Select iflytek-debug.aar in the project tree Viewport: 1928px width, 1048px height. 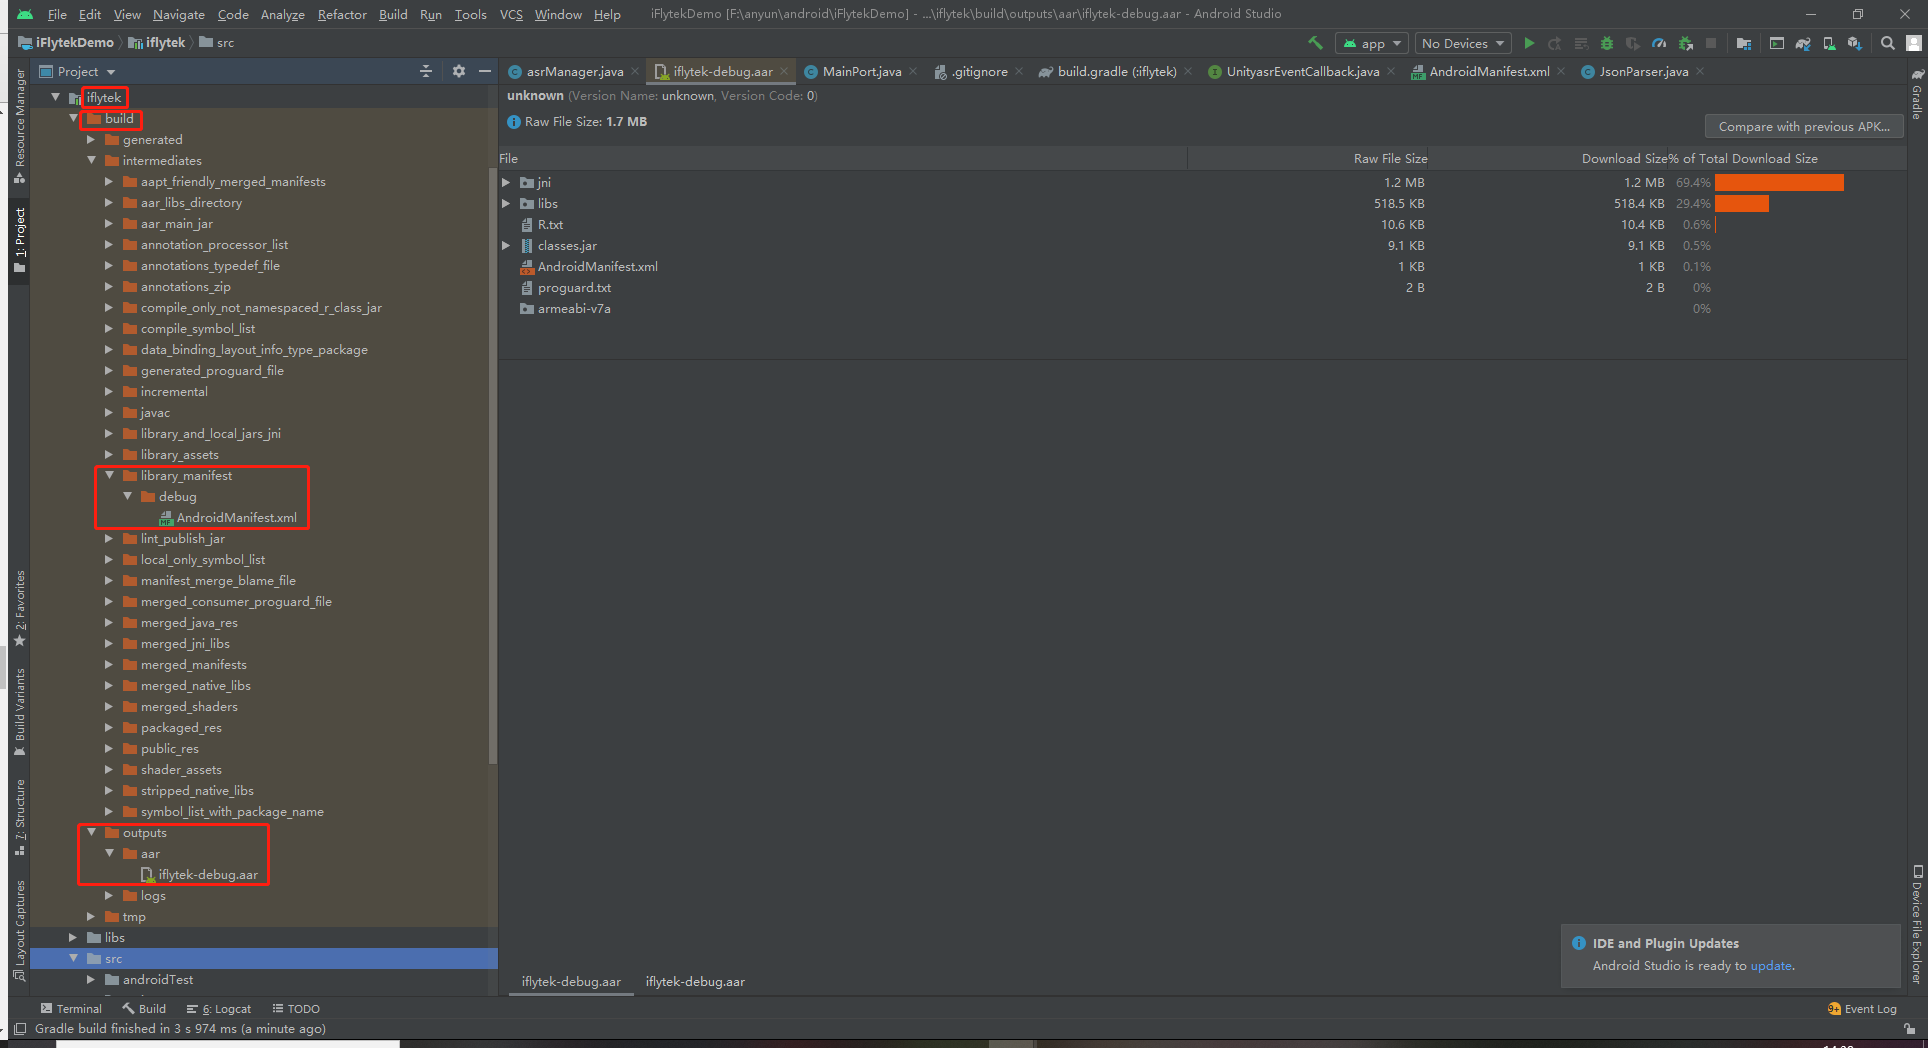pyautogui.click(x=208, y=874)
